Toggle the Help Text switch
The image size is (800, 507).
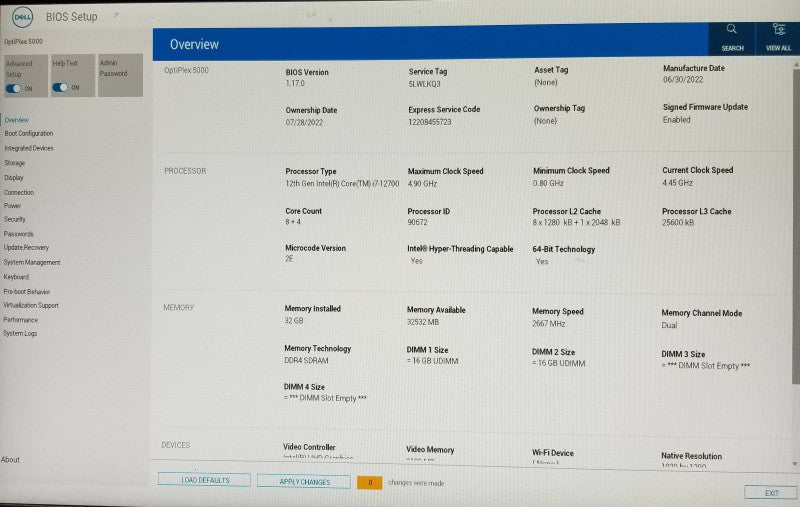pos(60,87)
